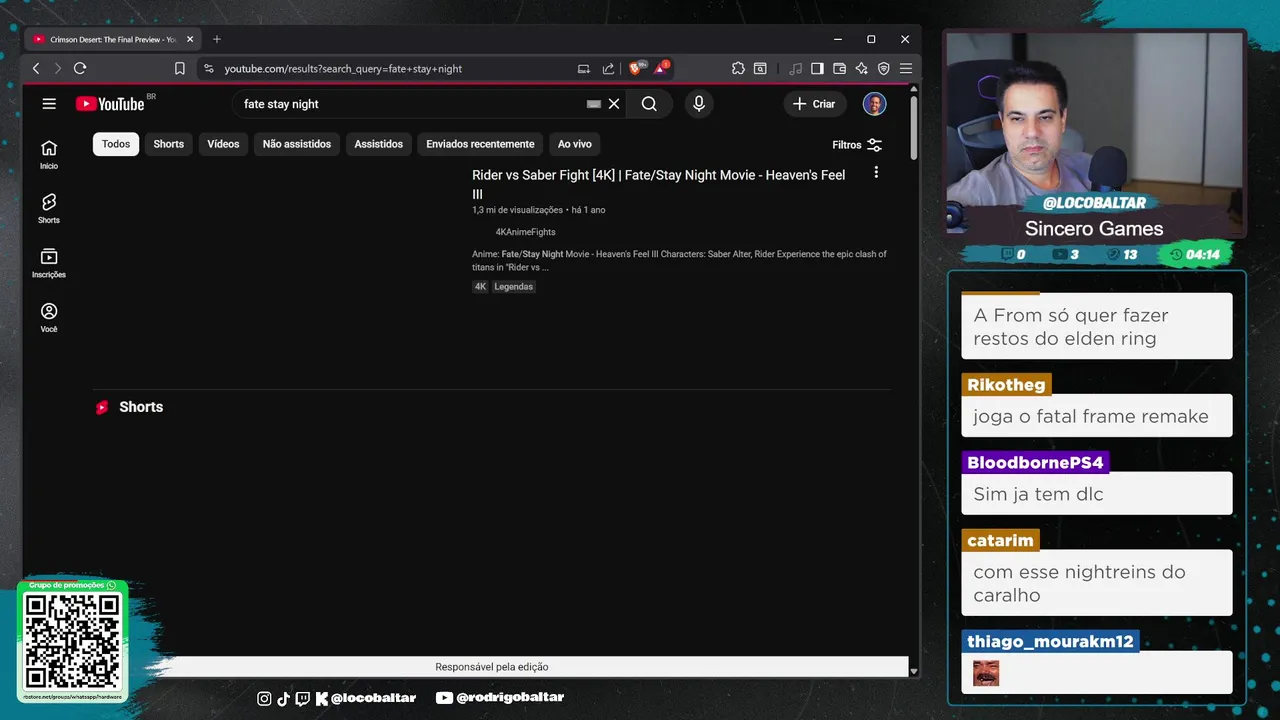Click the Criar create button
Screen dimensions: 1280x720
[x=814, y=104]
